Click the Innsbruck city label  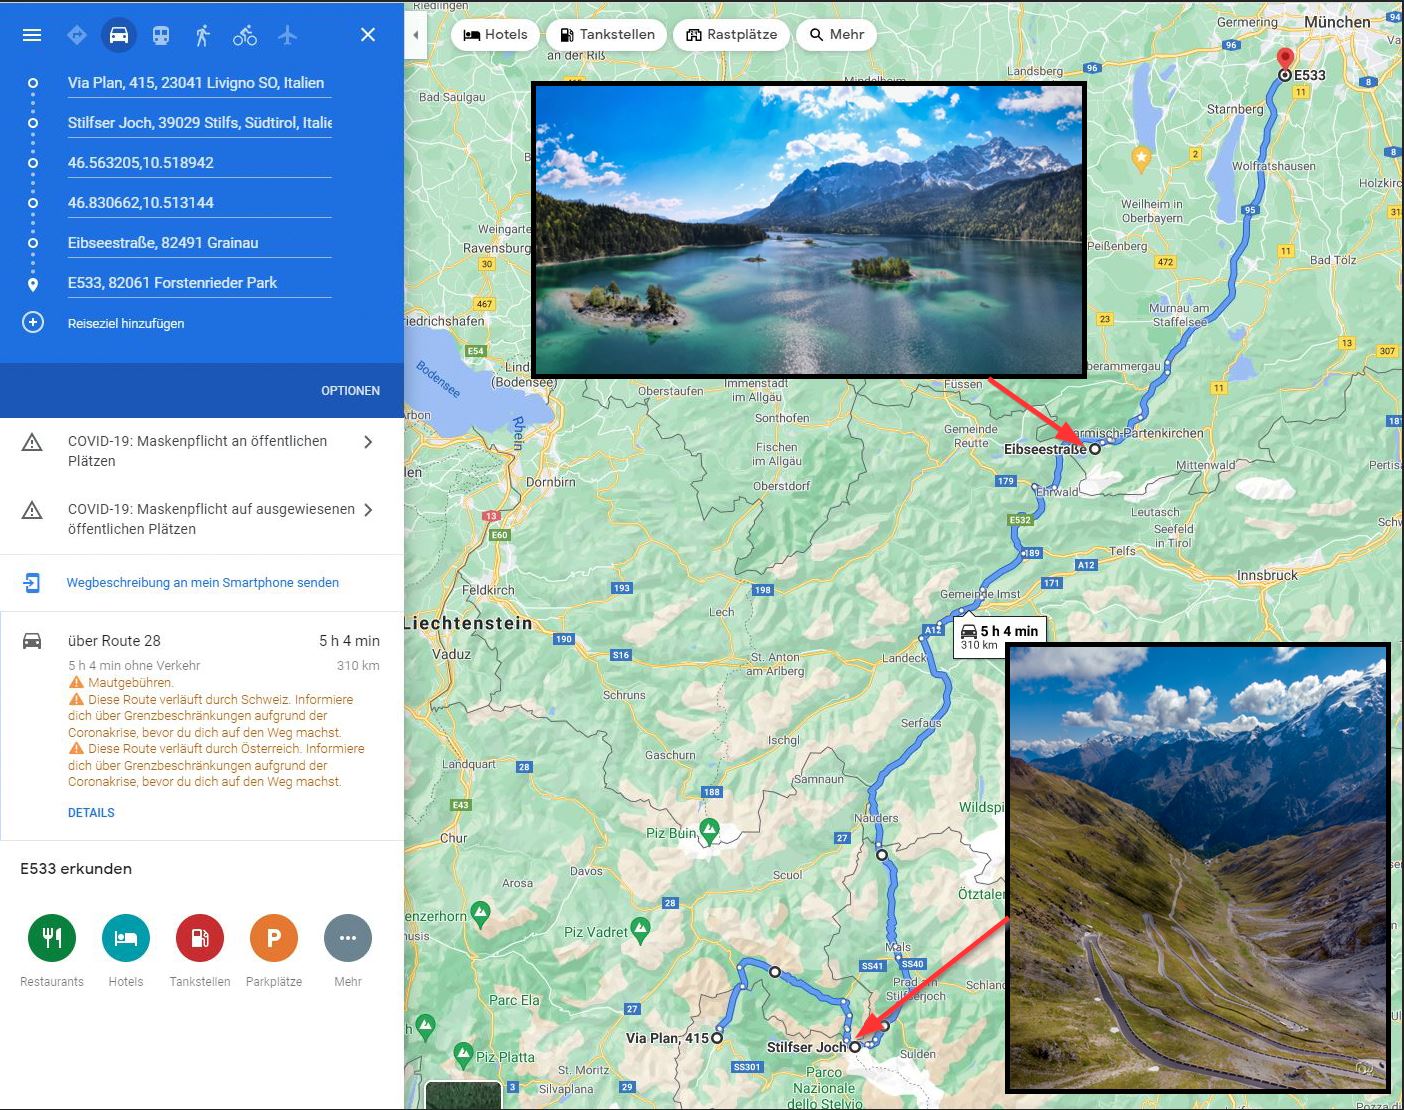(1267, 576)
